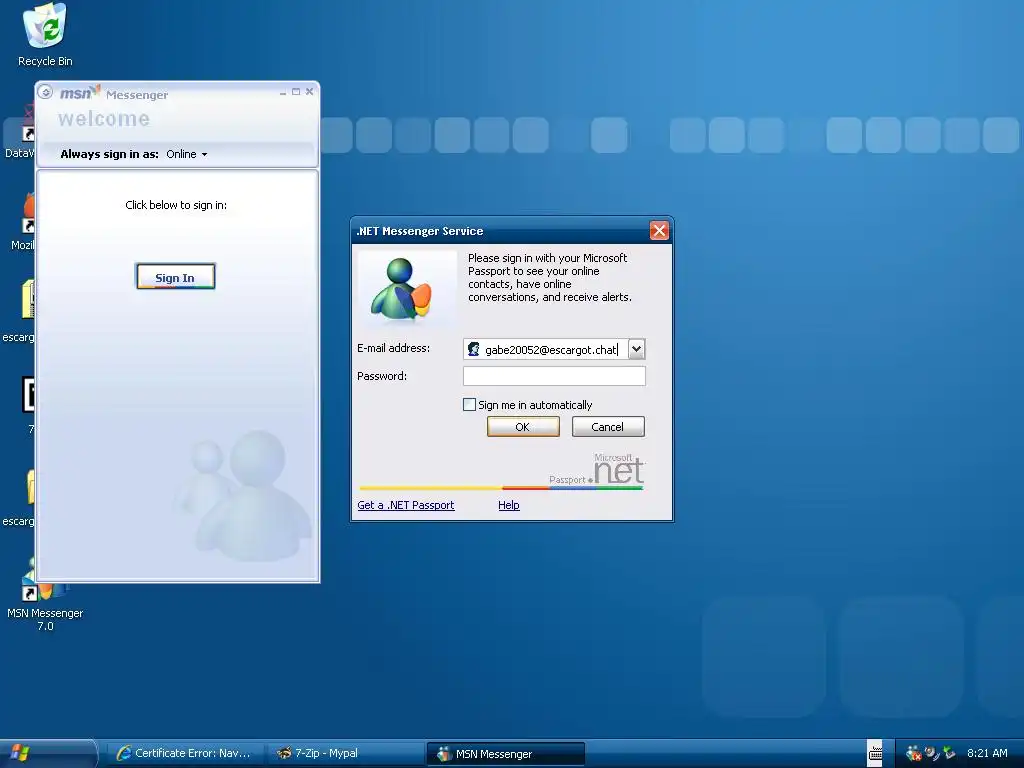The width and height of the screenshot is (1024, 768).
Task: Maximize the MSN Messenger window
Action: (x=296, y=92)
